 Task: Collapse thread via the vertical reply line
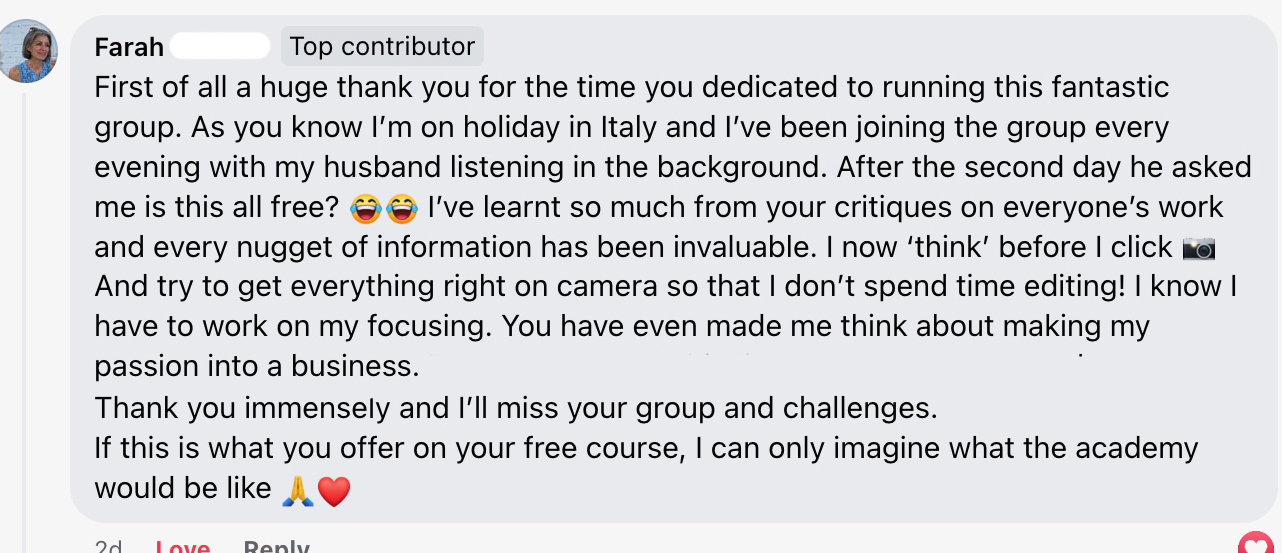coord(24,300)
